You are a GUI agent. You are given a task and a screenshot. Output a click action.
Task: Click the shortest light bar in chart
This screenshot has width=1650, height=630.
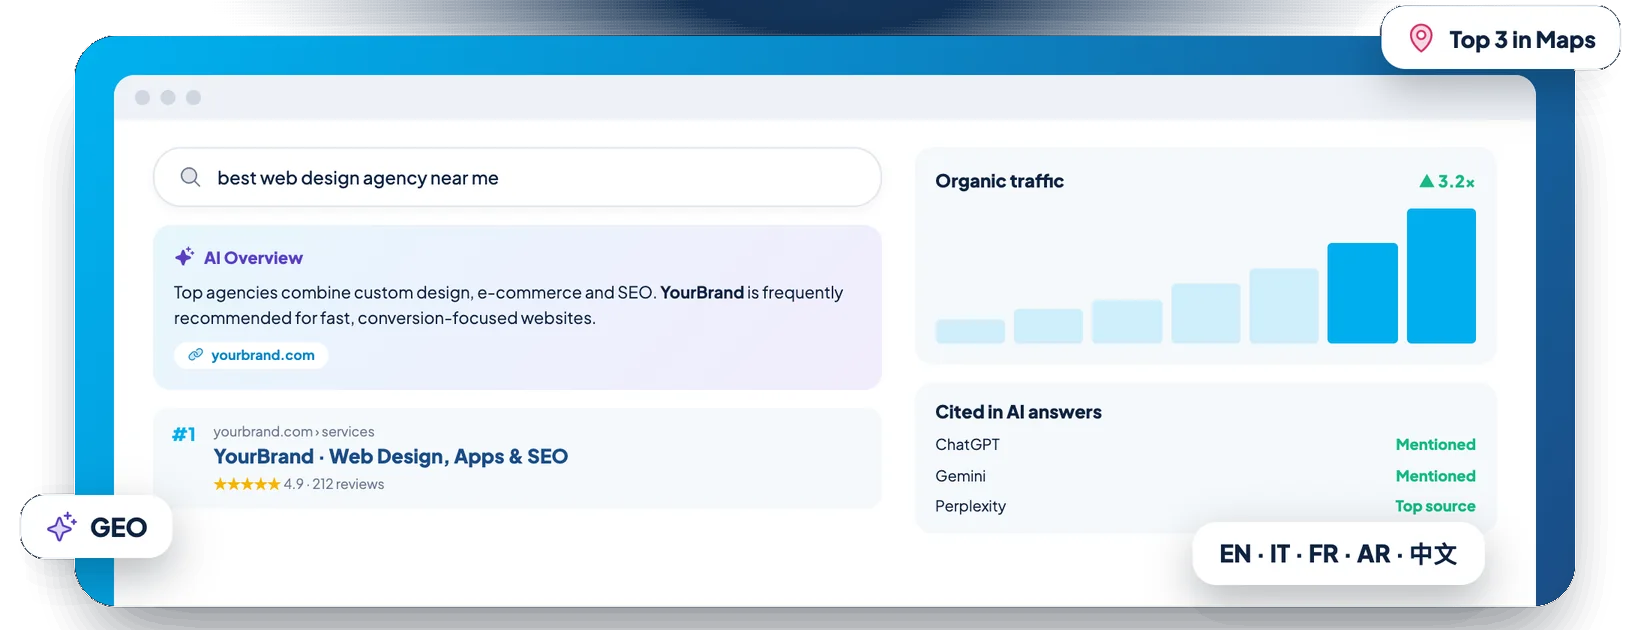[x=970, y=331]
